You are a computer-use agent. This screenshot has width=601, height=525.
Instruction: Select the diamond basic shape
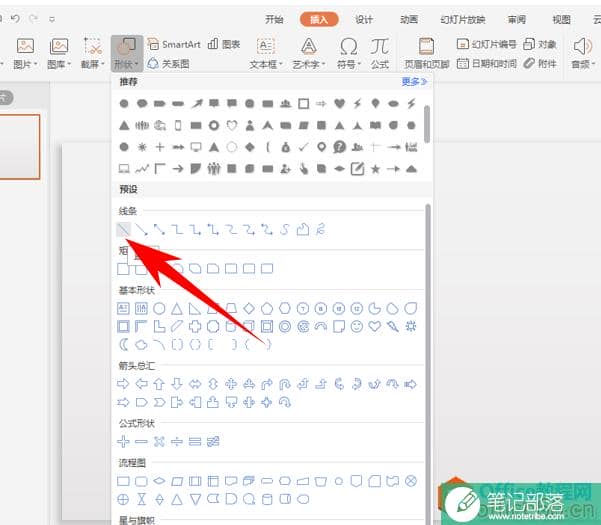249,308
